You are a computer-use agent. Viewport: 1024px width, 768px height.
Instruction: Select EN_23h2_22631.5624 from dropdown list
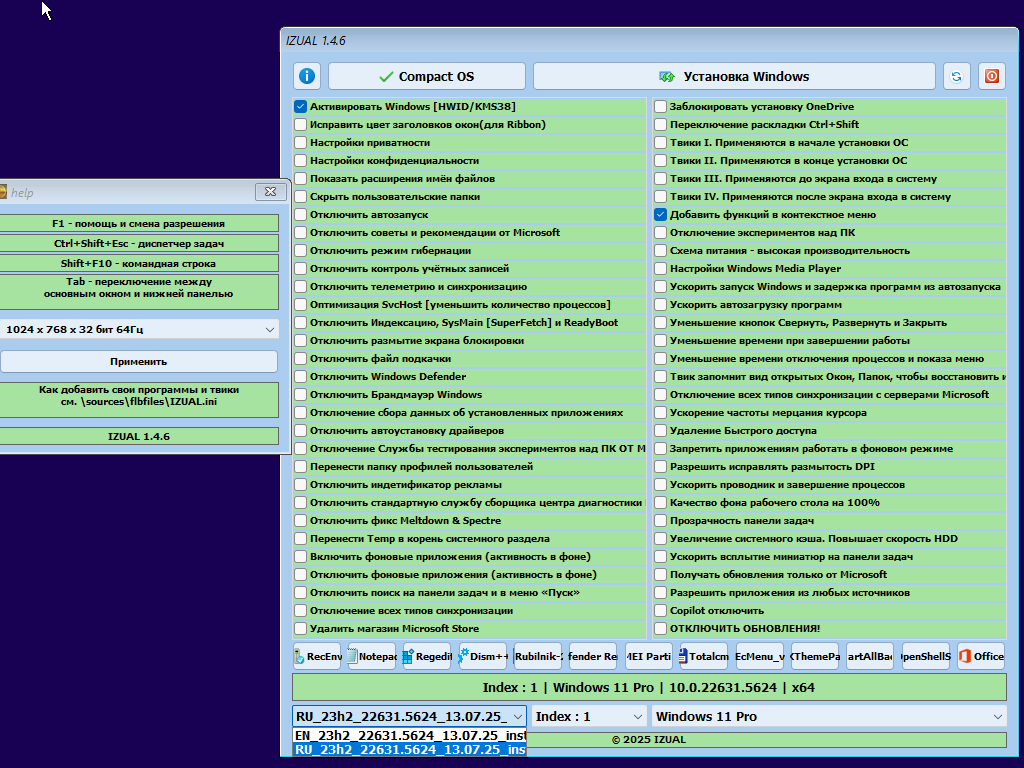[409, 735]
